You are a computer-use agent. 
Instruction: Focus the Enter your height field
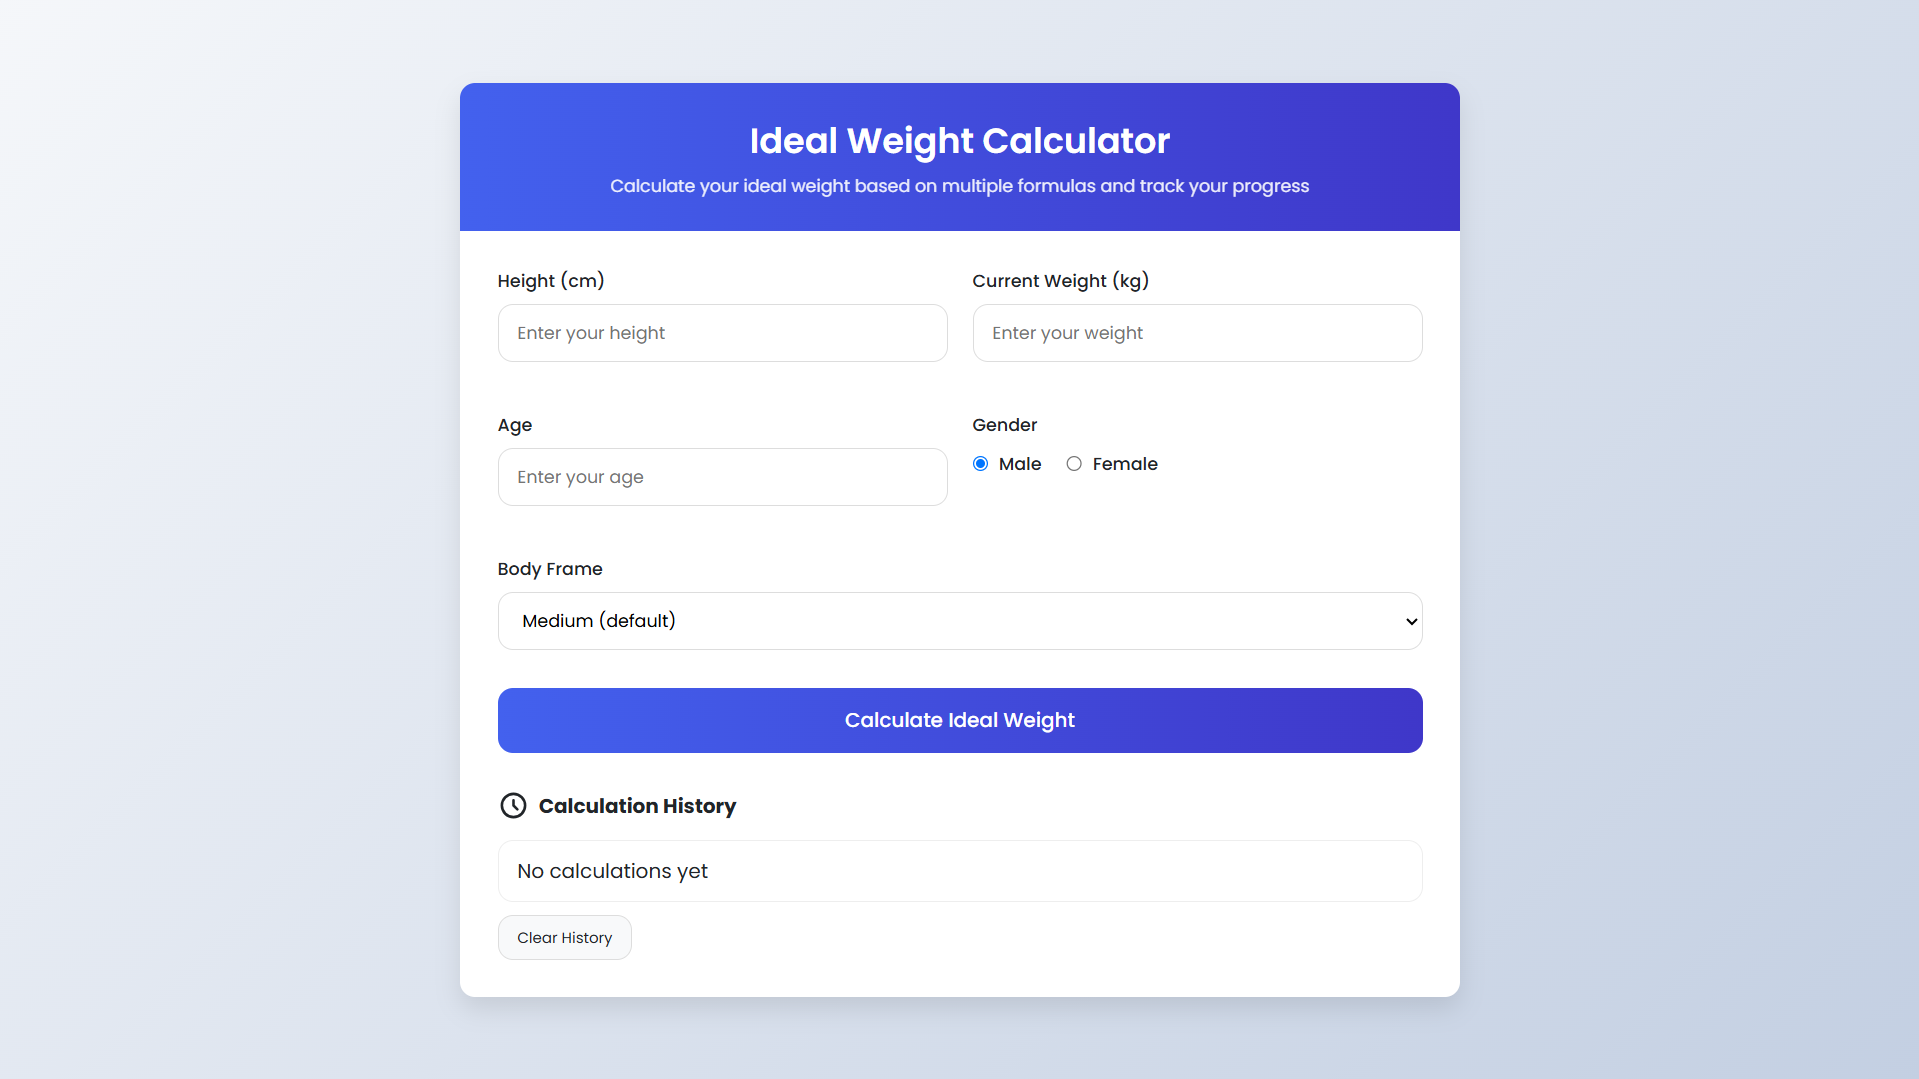click(x=723, y=333)
